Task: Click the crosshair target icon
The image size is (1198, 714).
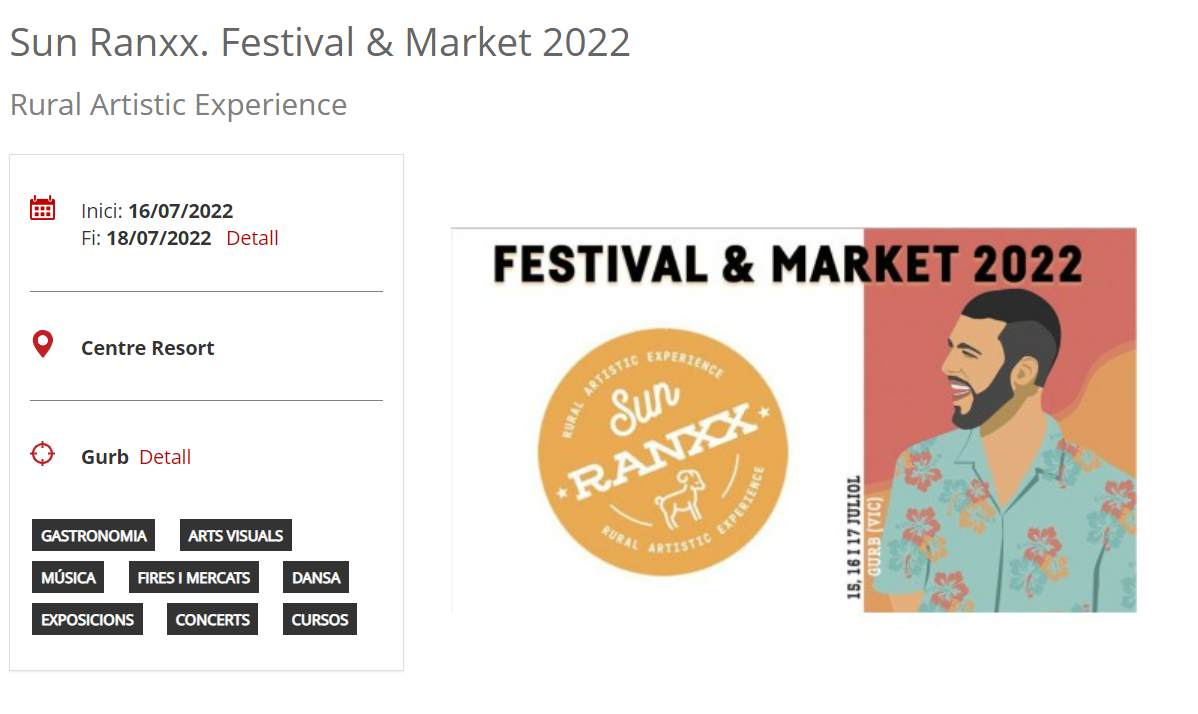Action: 42,454
